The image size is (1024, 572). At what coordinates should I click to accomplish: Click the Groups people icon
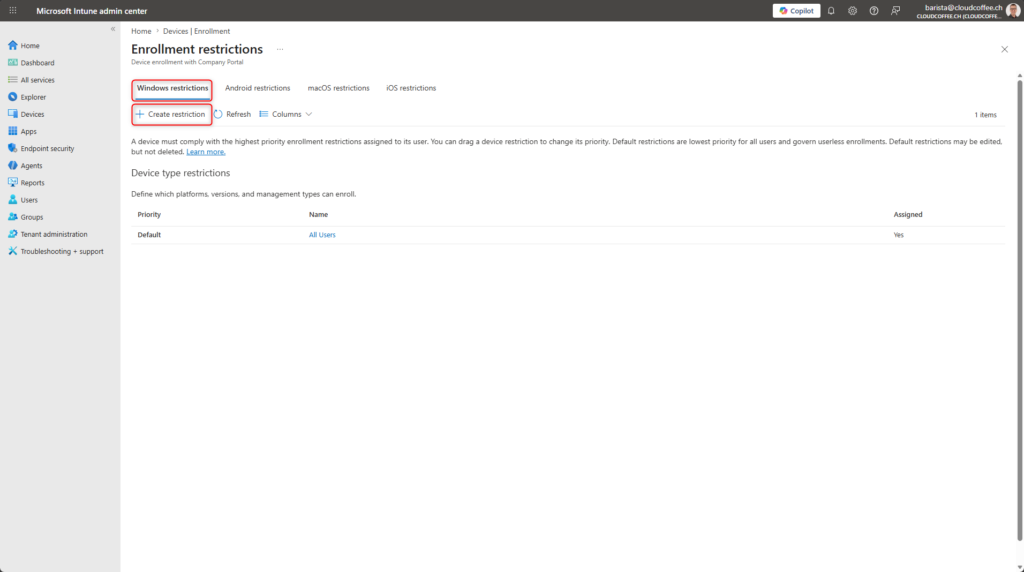pyautogui.click(x=12, y=217)
